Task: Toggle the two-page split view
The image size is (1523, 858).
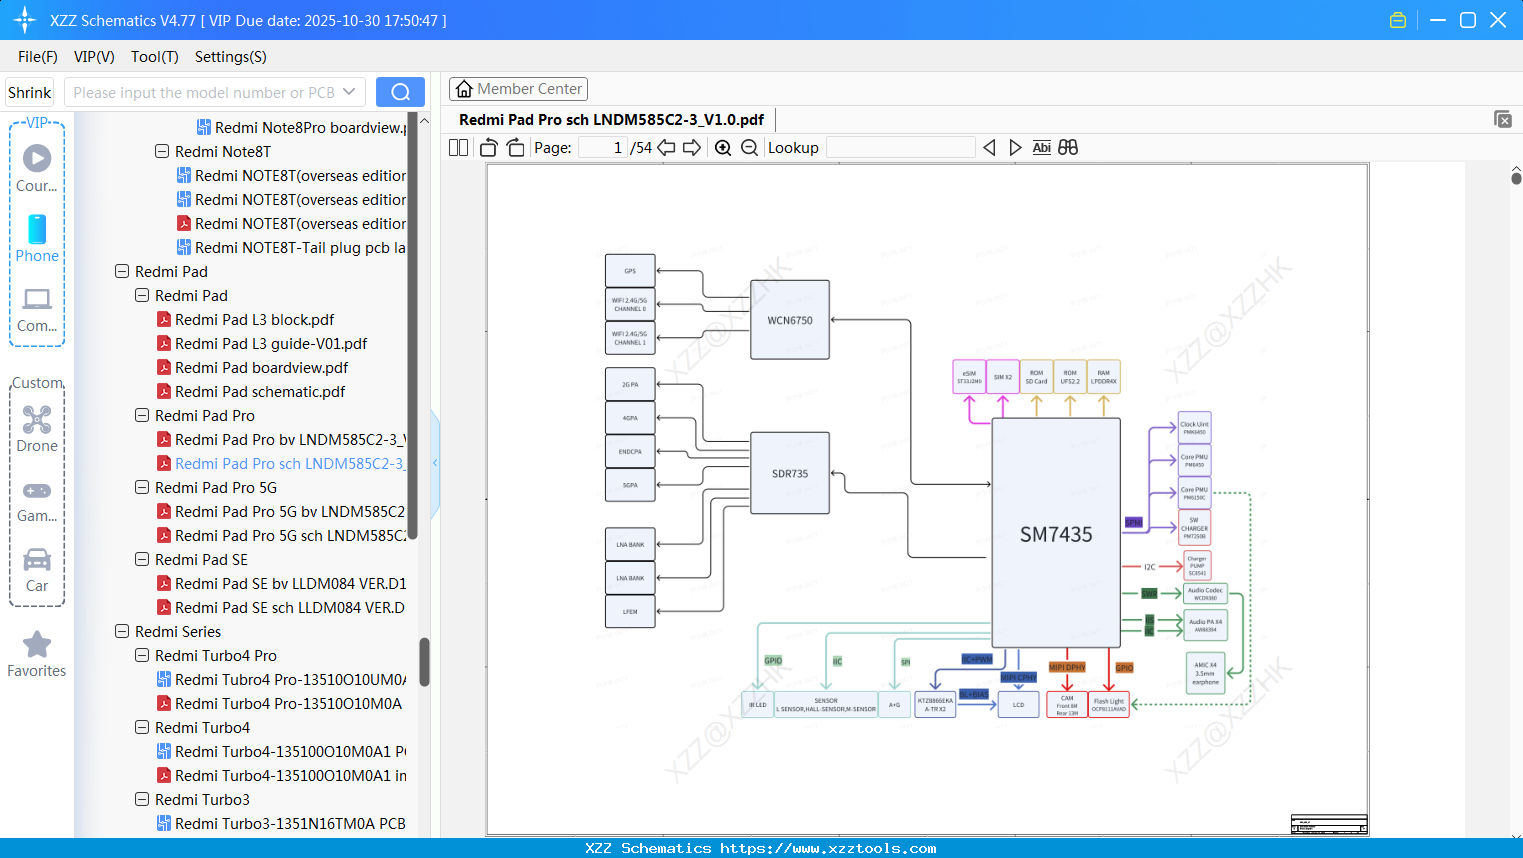Action: tap(459, 148)
